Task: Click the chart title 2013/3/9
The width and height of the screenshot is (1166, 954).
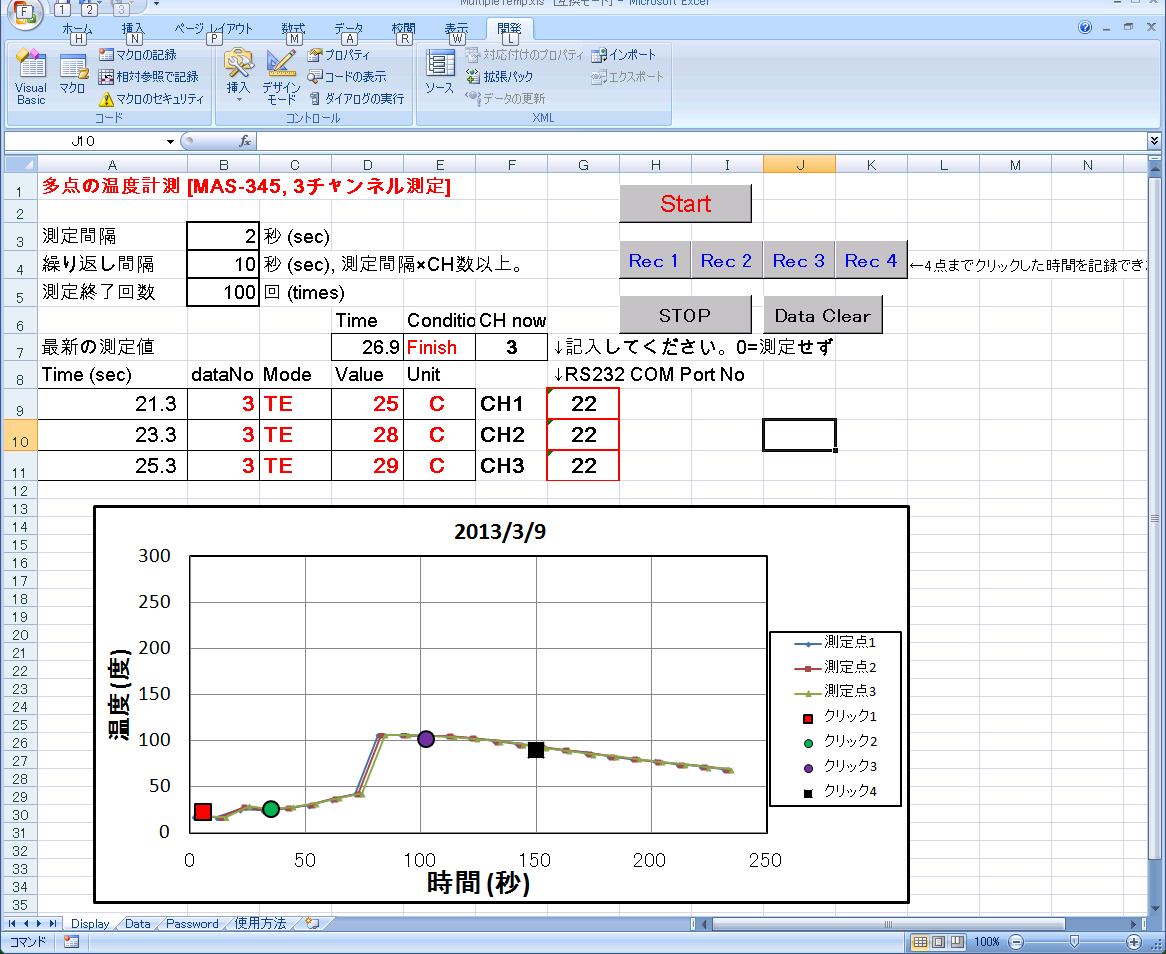Action: tap(500, 532)
